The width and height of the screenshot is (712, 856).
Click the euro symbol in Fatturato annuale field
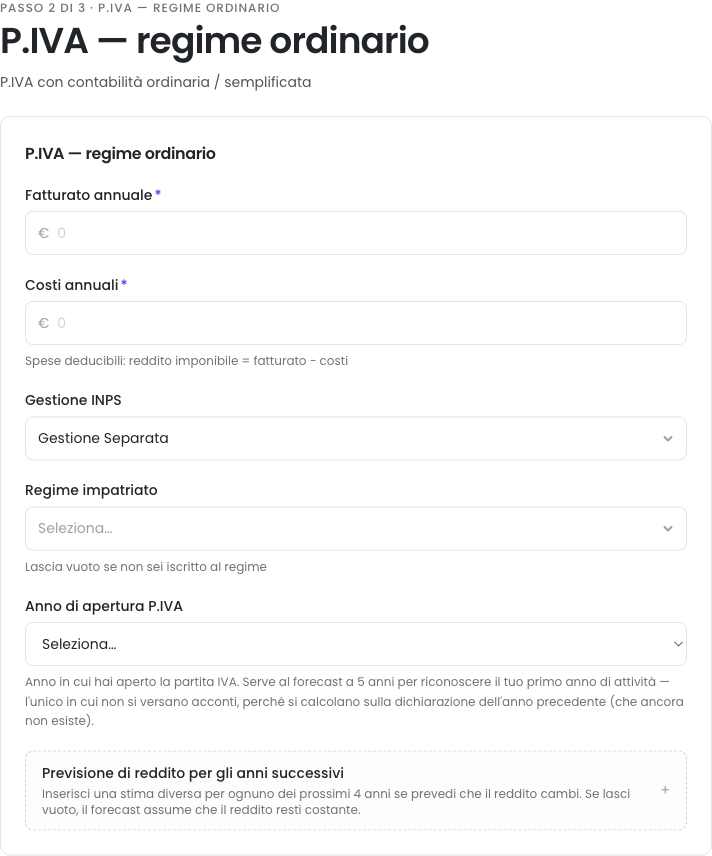[x=44, y=233]
